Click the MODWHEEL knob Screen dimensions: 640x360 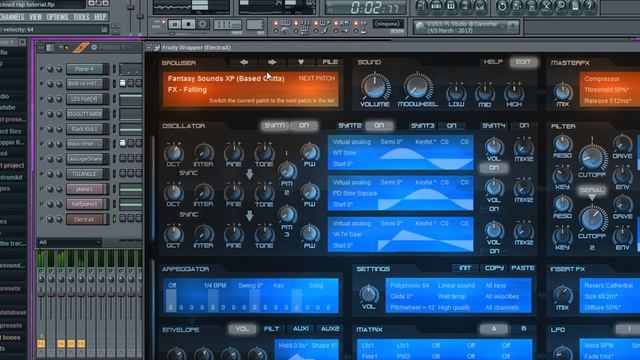pyautogui.click(x=417, y=87)
